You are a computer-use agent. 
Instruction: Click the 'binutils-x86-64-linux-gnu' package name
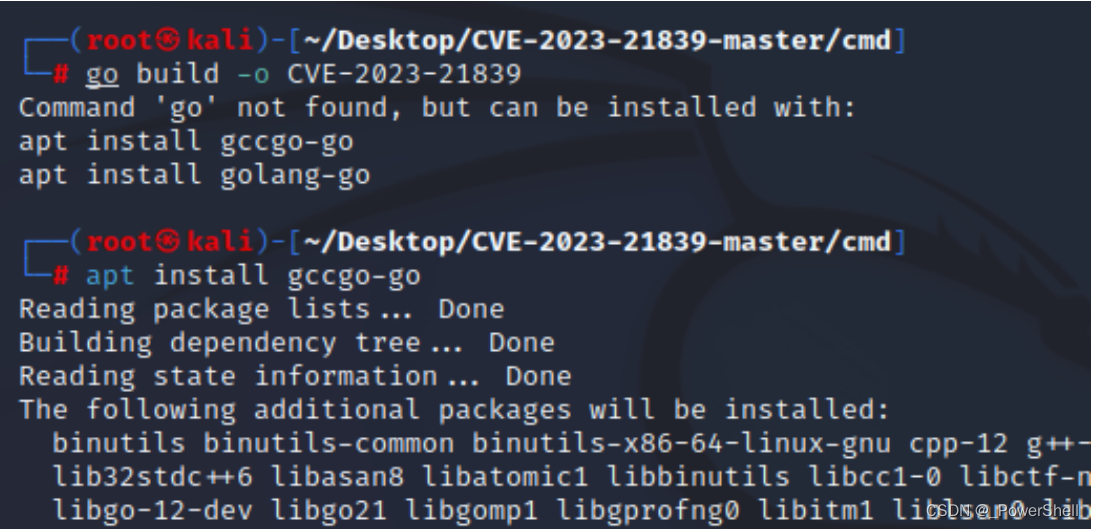click(681, 443)
